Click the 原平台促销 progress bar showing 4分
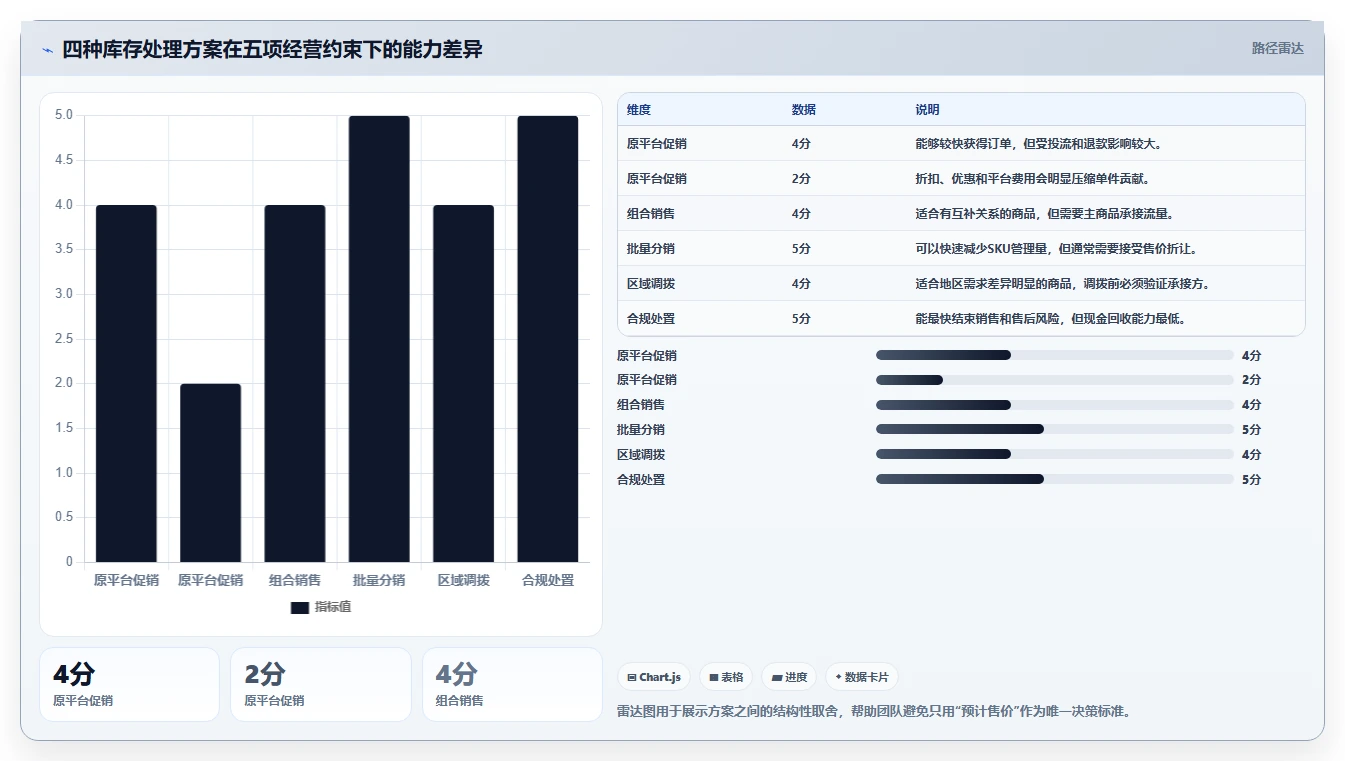Screen dimensions: 1345x761 1055,355
